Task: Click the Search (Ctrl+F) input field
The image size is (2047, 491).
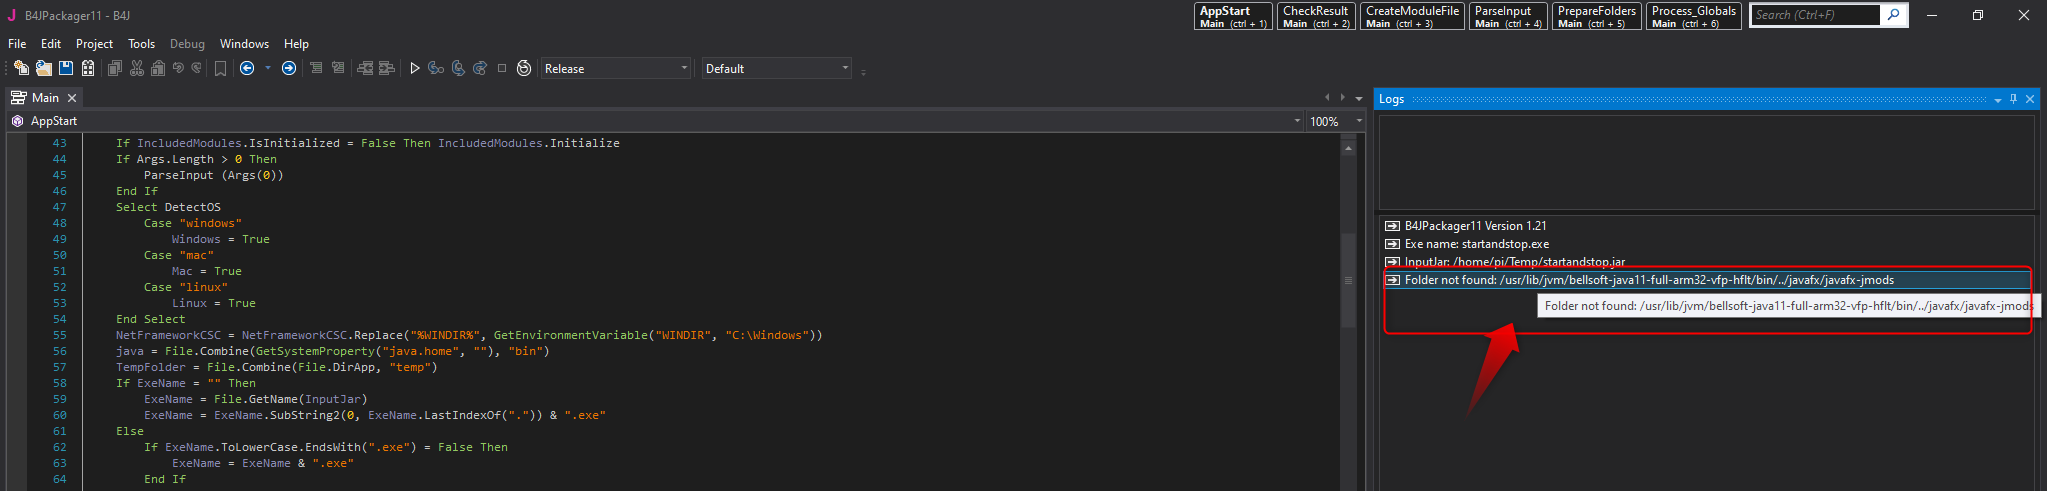Action: 1814,15
